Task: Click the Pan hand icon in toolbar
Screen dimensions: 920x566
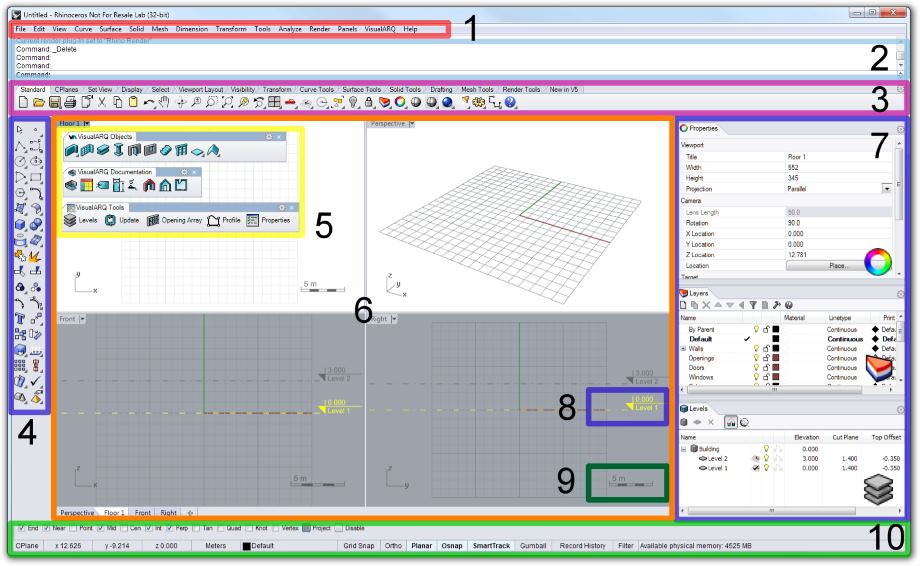Action: 166,103
